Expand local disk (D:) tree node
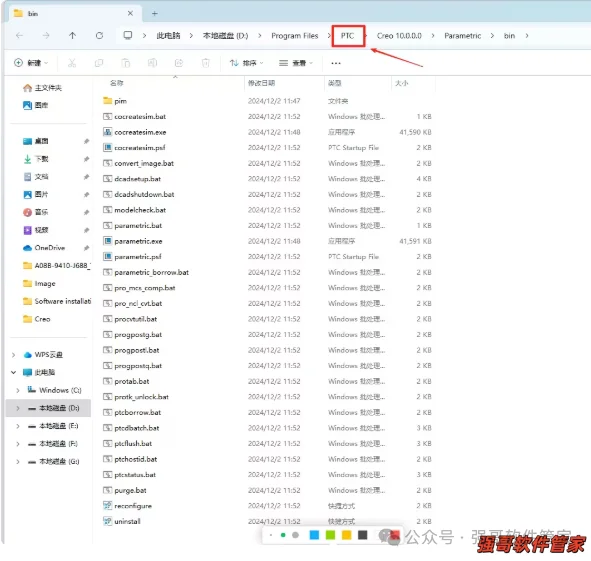This screenshot has width=591, height=561. pos(18,408)
